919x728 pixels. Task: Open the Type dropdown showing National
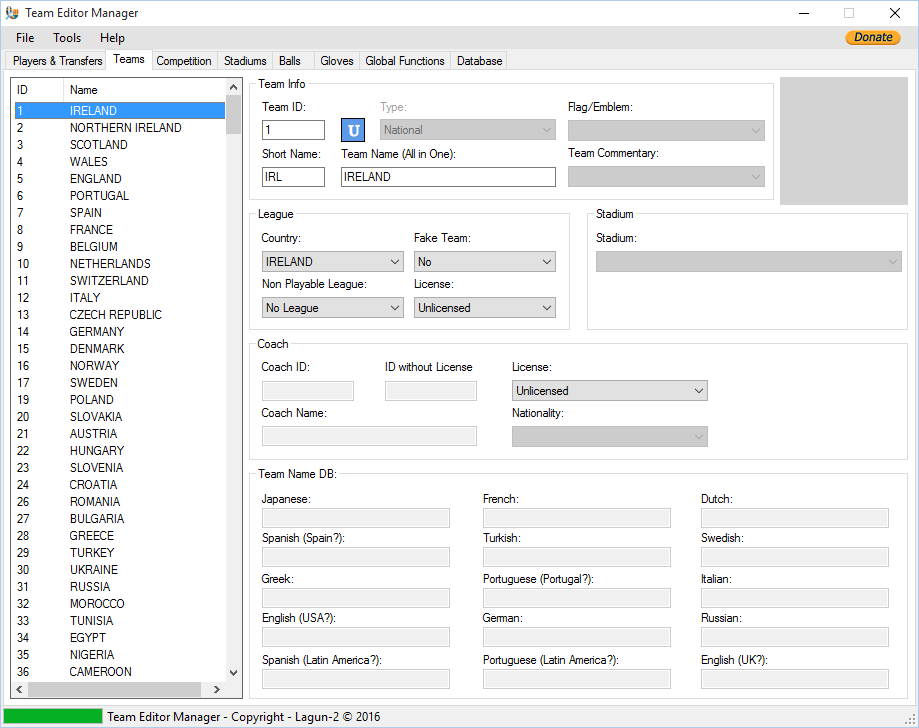468,130
